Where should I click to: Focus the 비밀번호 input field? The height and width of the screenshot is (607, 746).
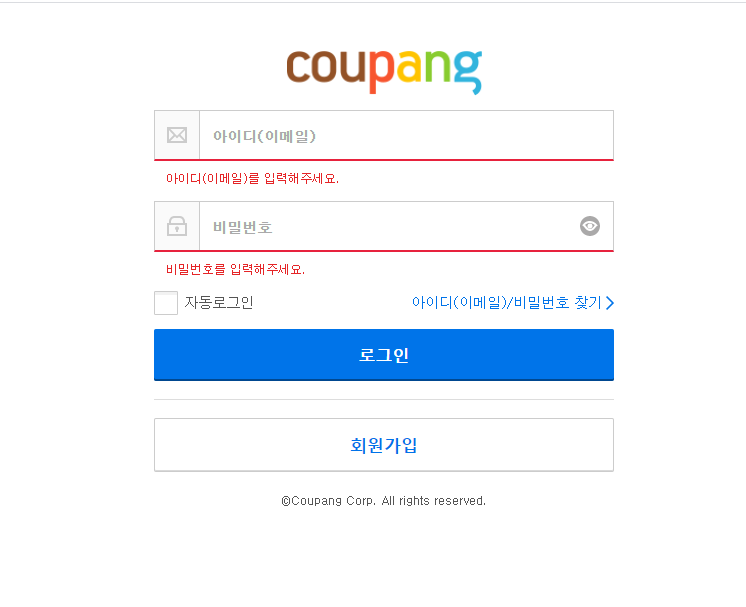388,226
